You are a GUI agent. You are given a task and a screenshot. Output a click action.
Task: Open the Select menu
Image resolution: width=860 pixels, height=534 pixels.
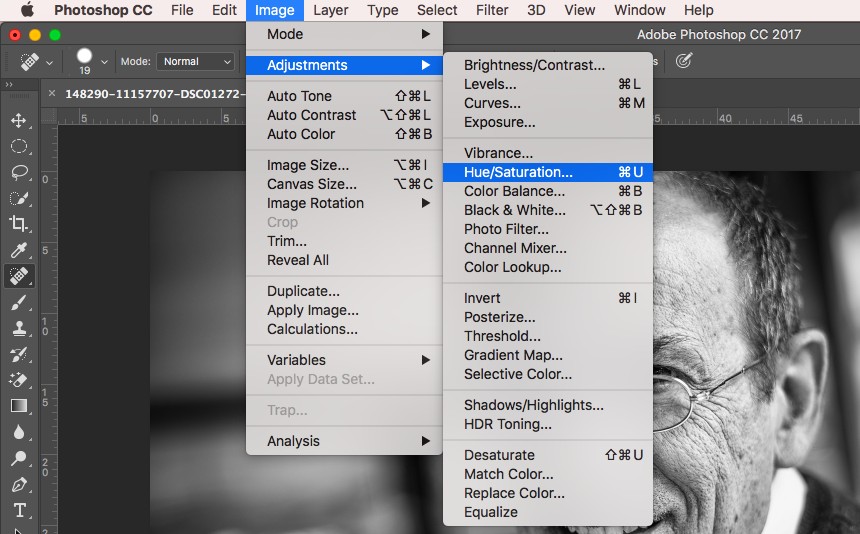point(437,10)
